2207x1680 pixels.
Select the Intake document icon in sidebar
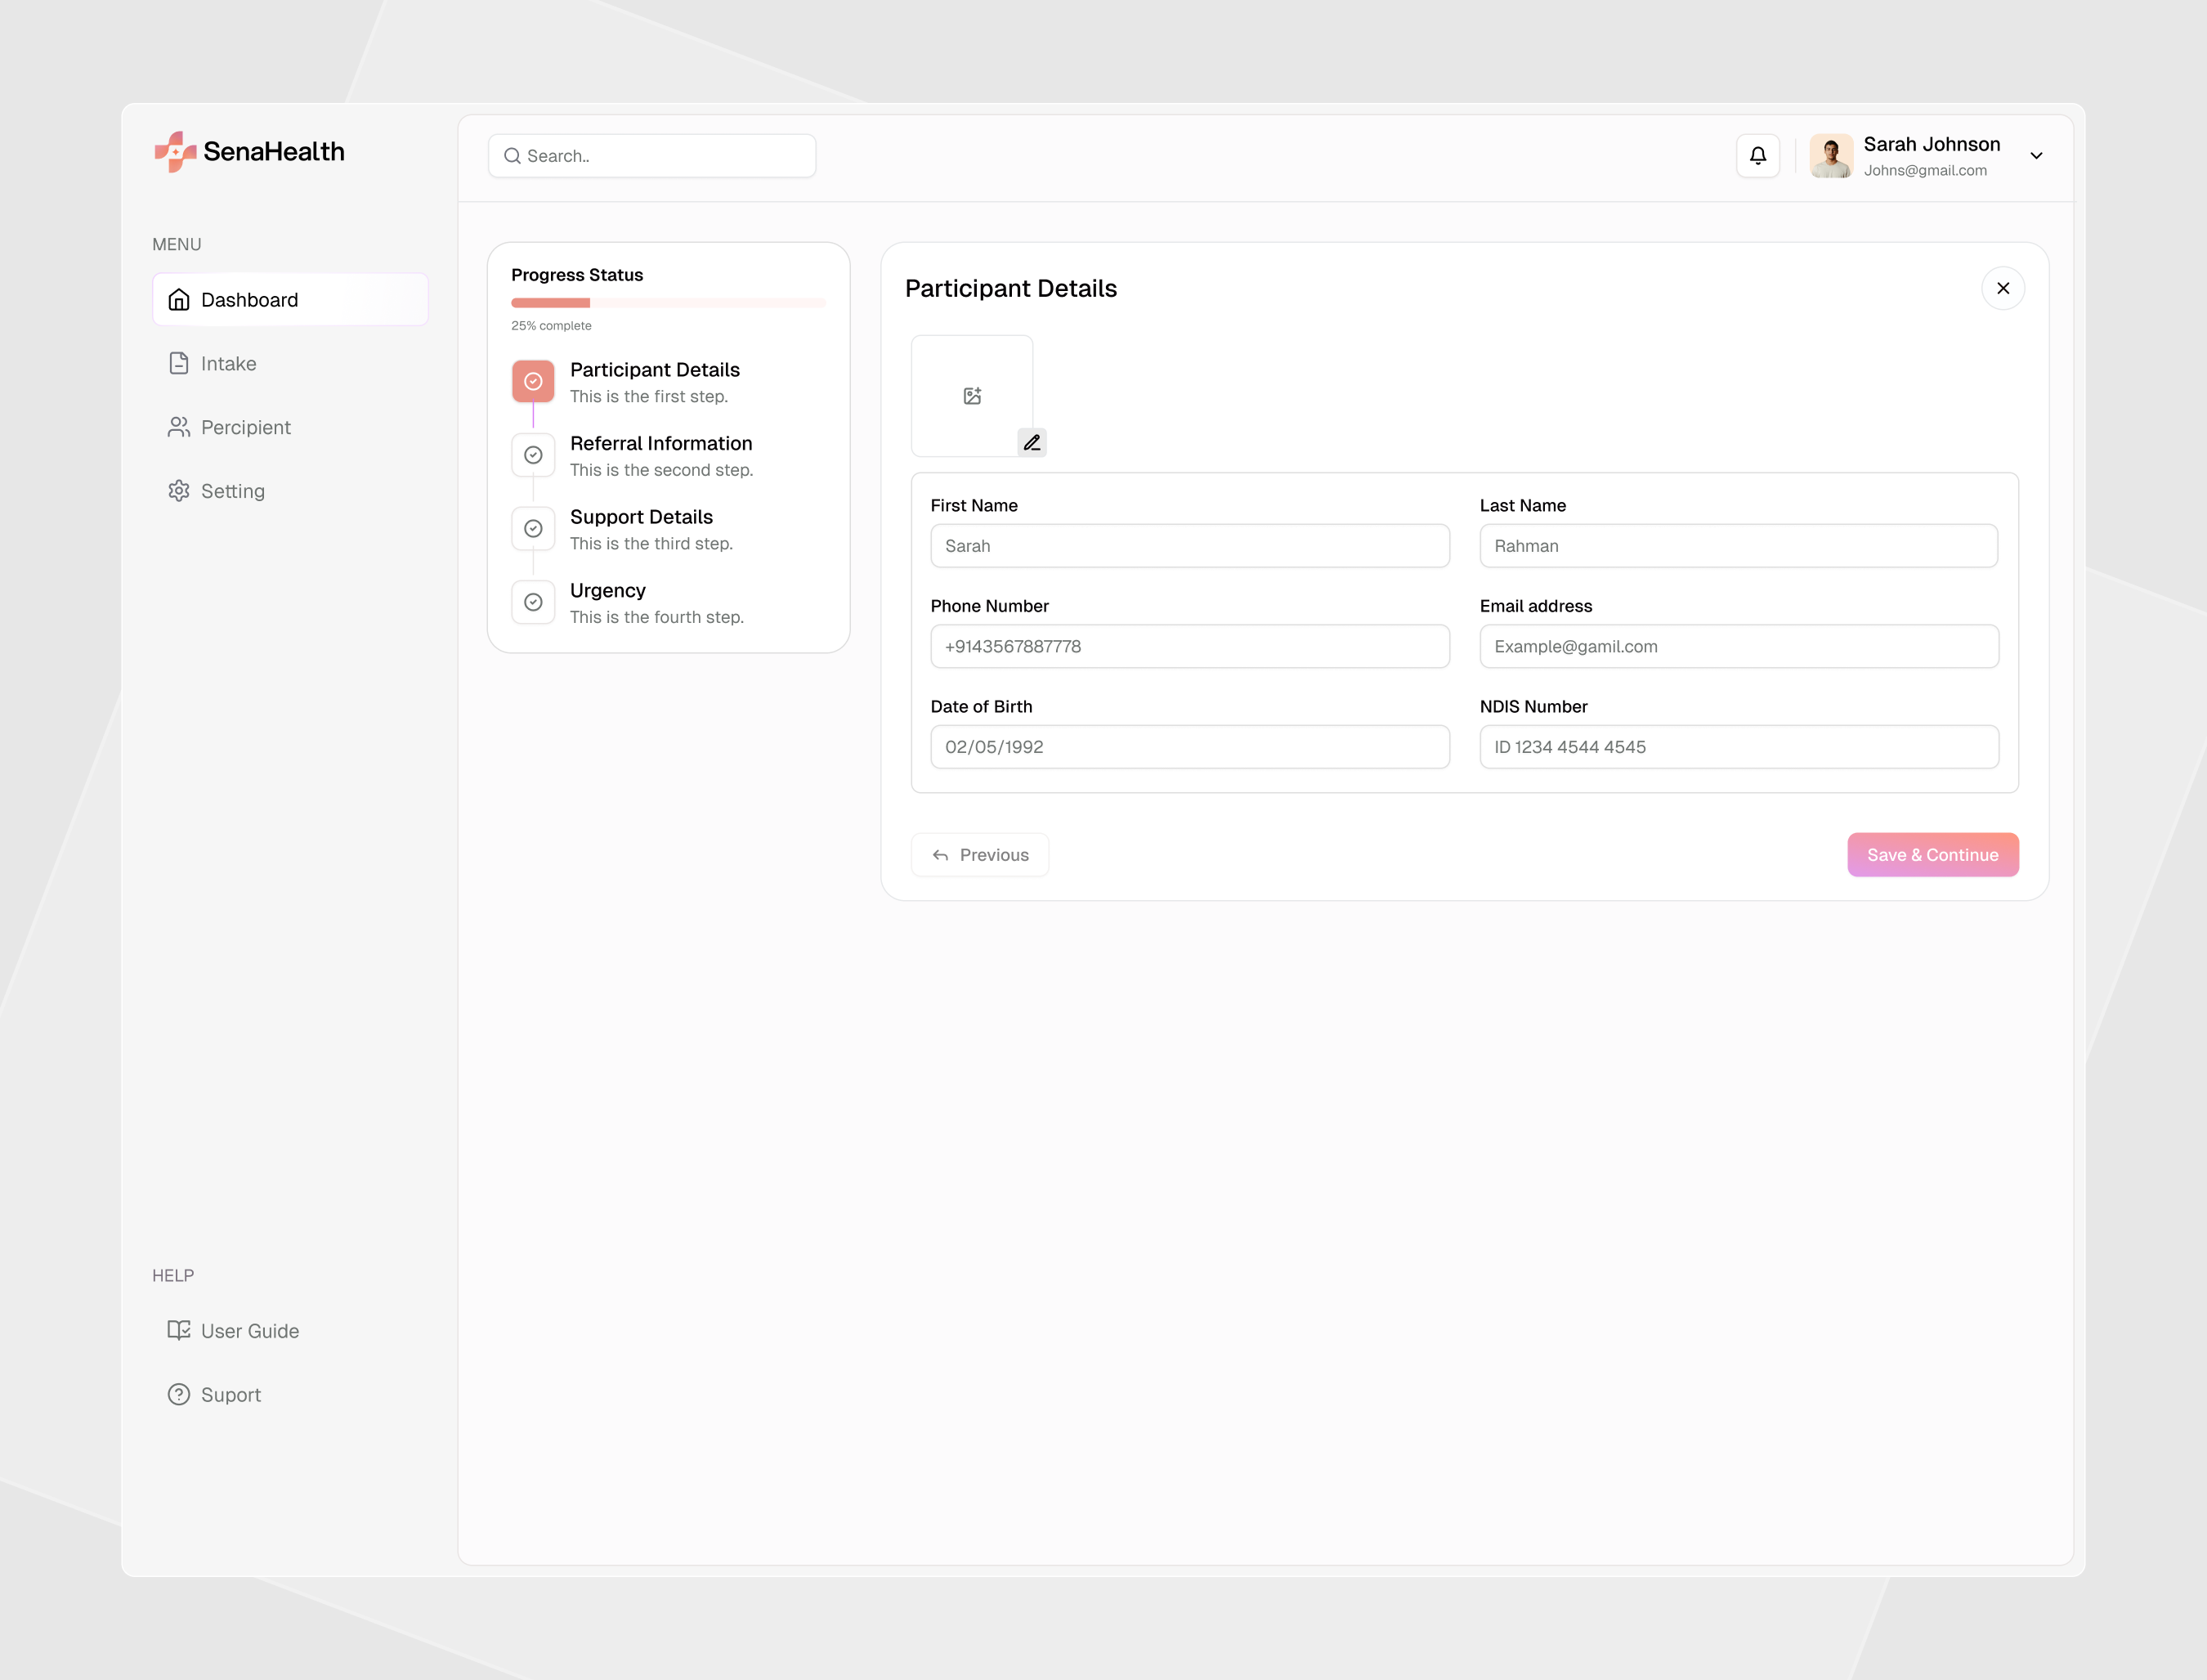pos(179,363)
